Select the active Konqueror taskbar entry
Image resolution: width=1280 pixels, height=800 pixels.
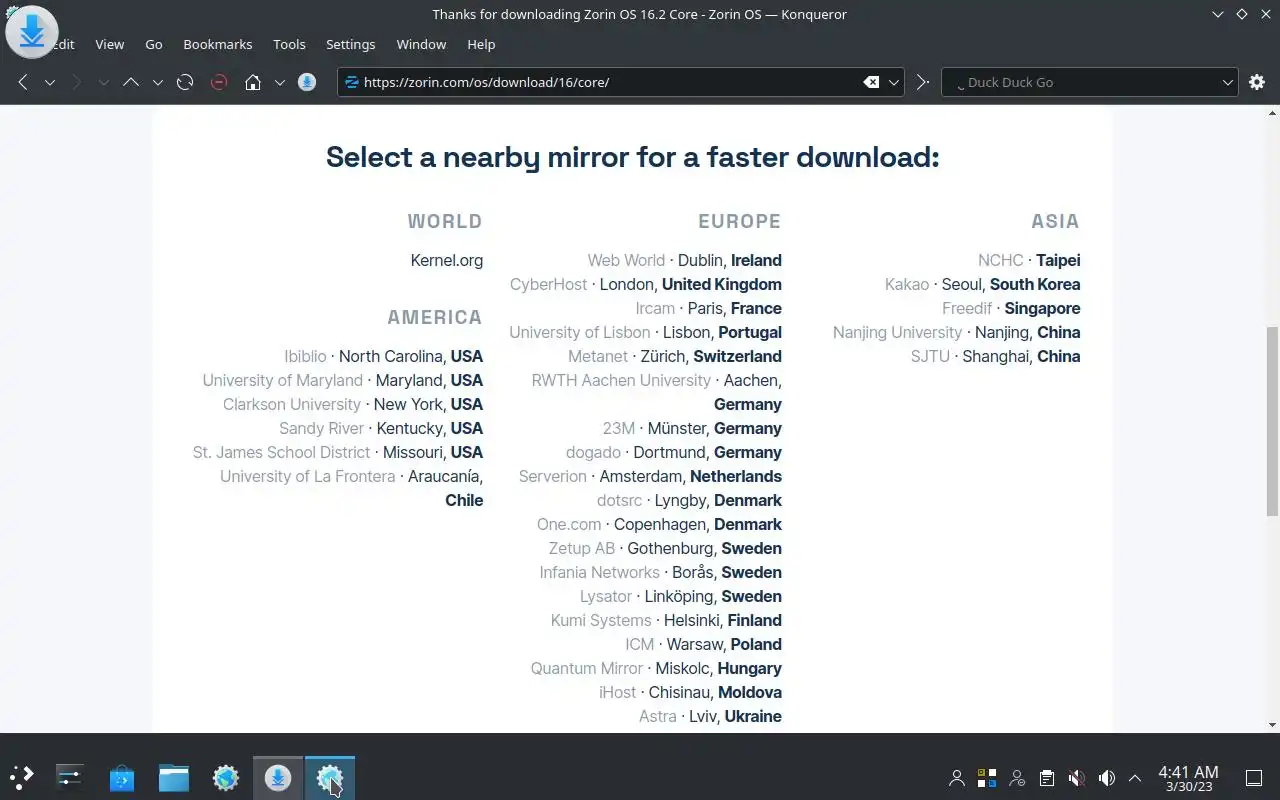click(x=330, y=777)
